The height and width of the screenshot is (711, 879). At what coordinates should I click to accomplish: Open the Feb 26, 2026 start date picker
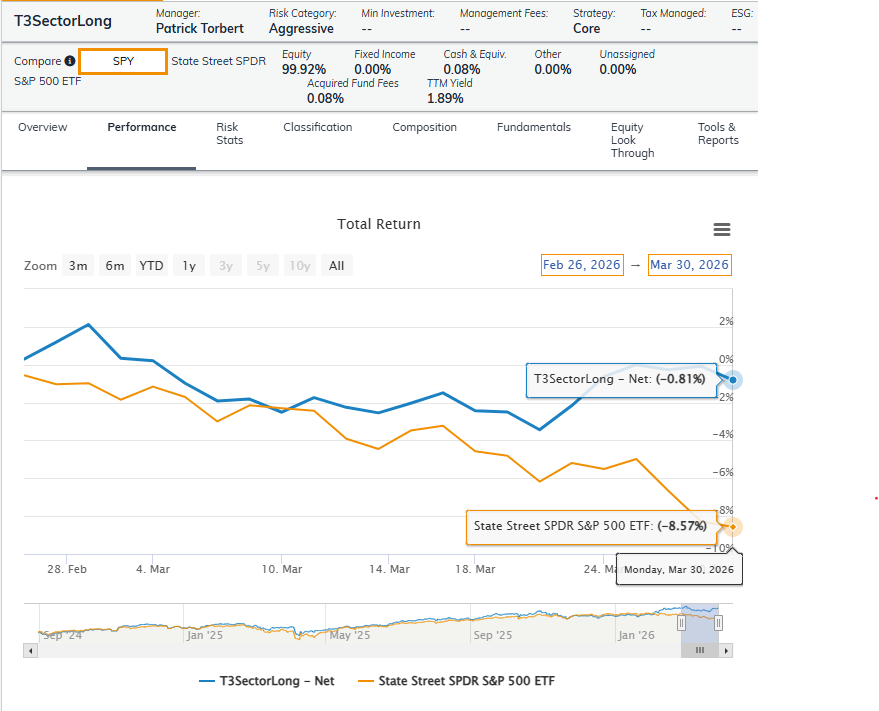tap(580, 265)
